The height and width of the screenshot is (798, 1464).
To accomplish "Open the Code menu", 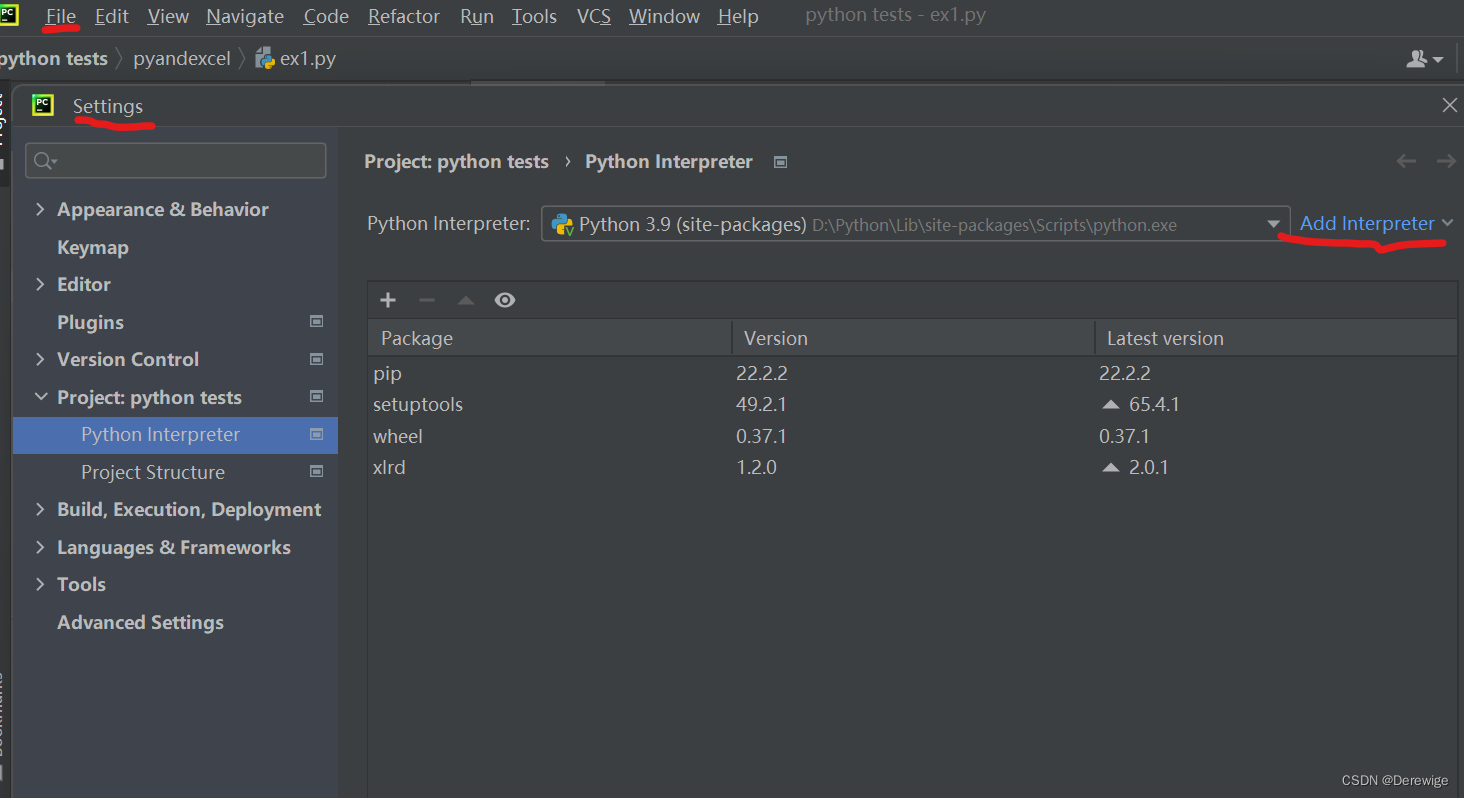I will click(x=326, y=16).
